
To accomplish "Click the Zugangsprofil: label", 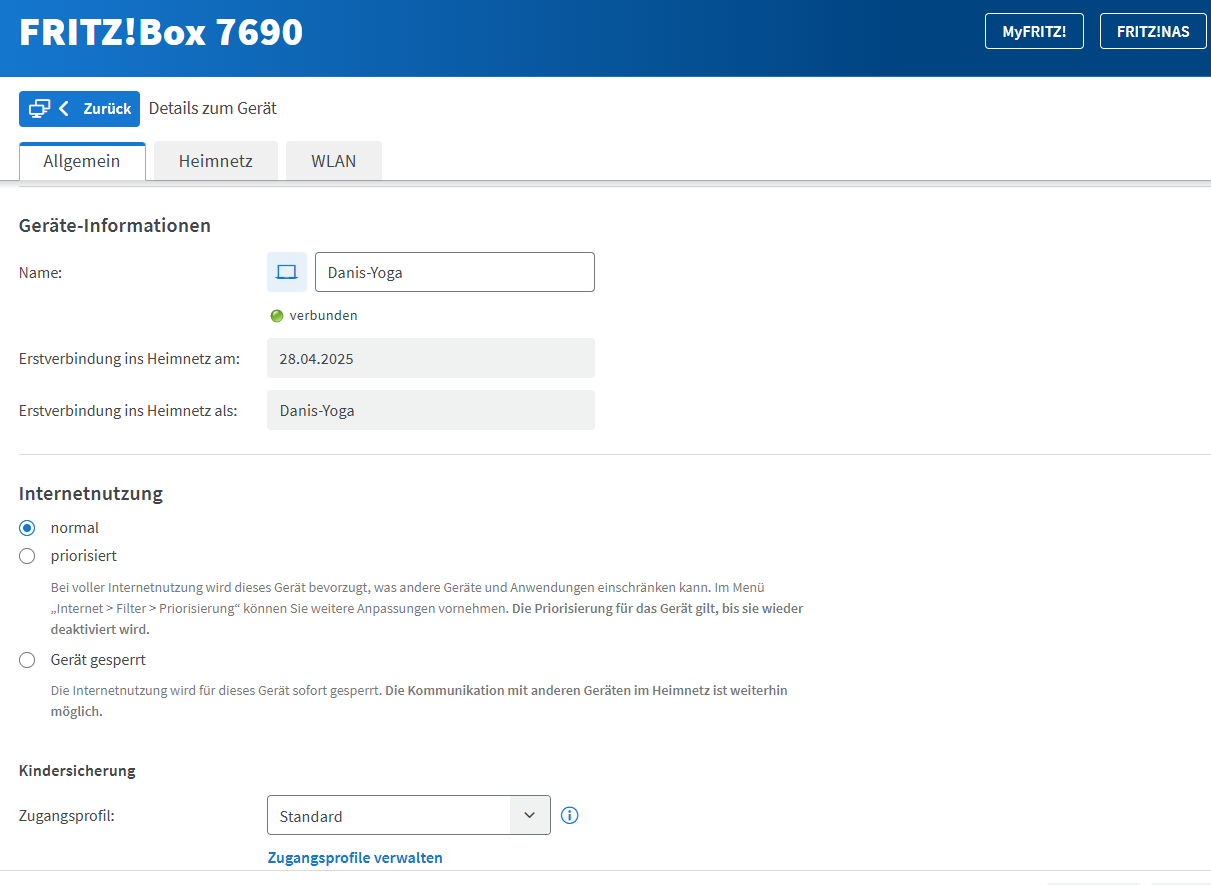I will pyautogui.click(x=67, y=816).
